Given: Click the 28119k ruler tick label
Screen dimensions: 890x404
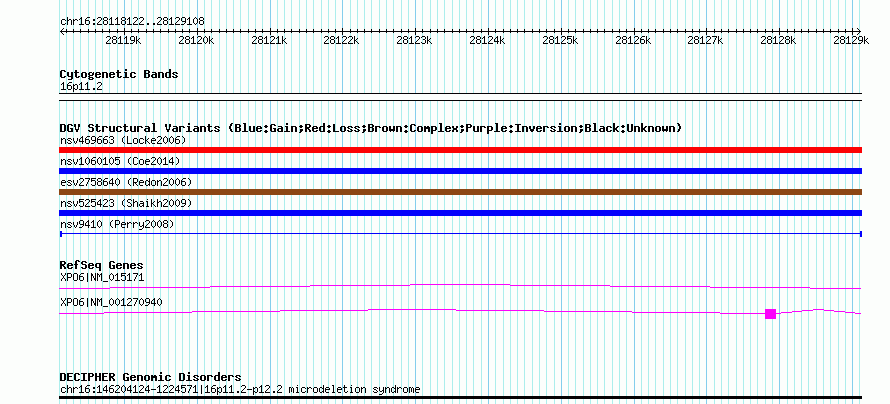Looking at the screenshot, I should click(x=123, y=40).
